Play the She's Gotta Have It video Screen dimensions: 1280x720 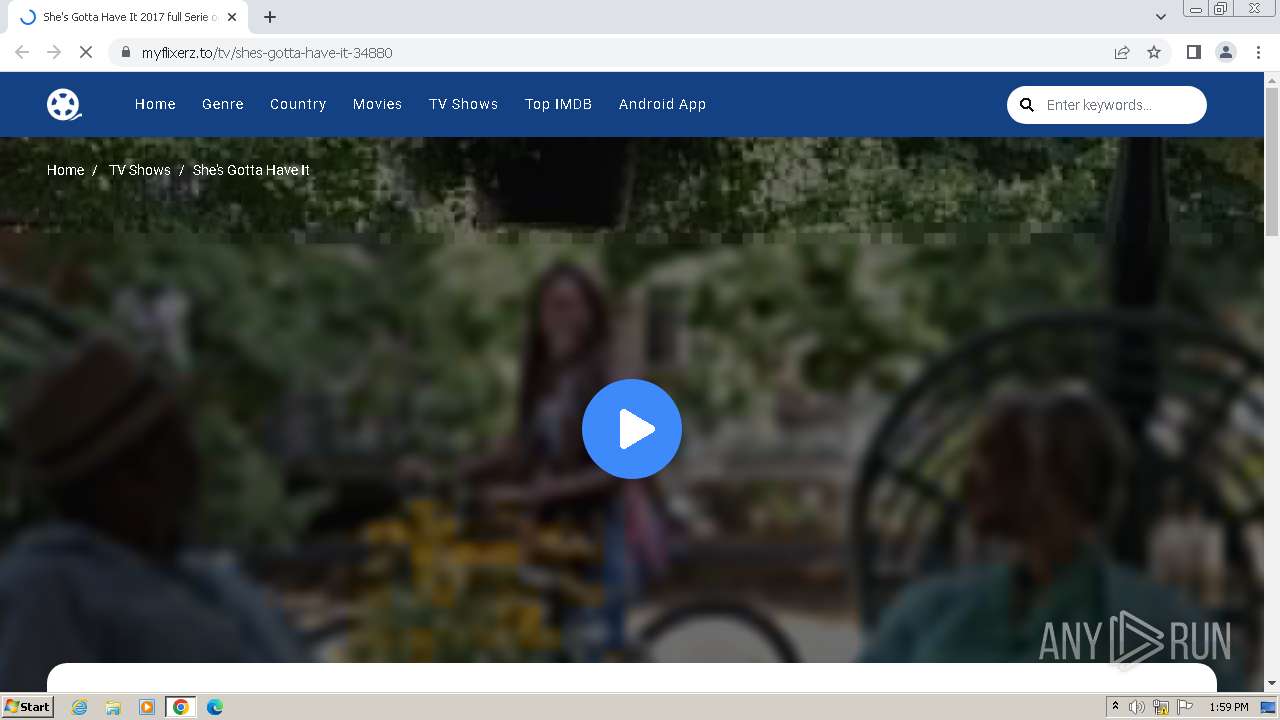(632, 429)
